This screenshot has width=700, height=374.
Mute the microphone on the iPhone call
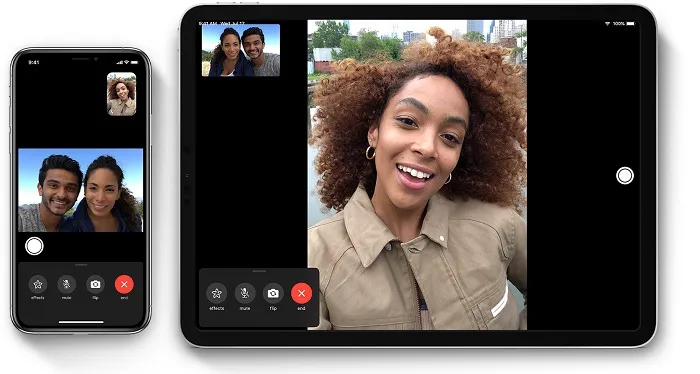67,284
